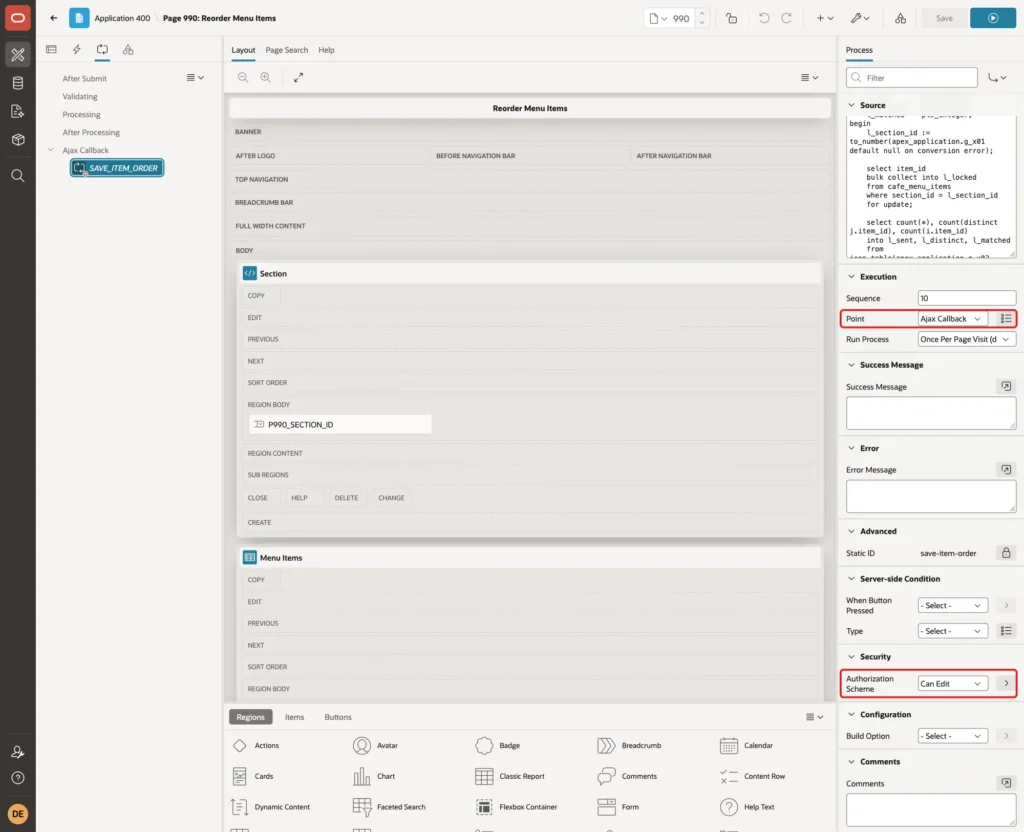Screen dimensions: 1024x832
Task: Select the SAVE_ITEM_ORDER process
Action: tap(117, 168)
